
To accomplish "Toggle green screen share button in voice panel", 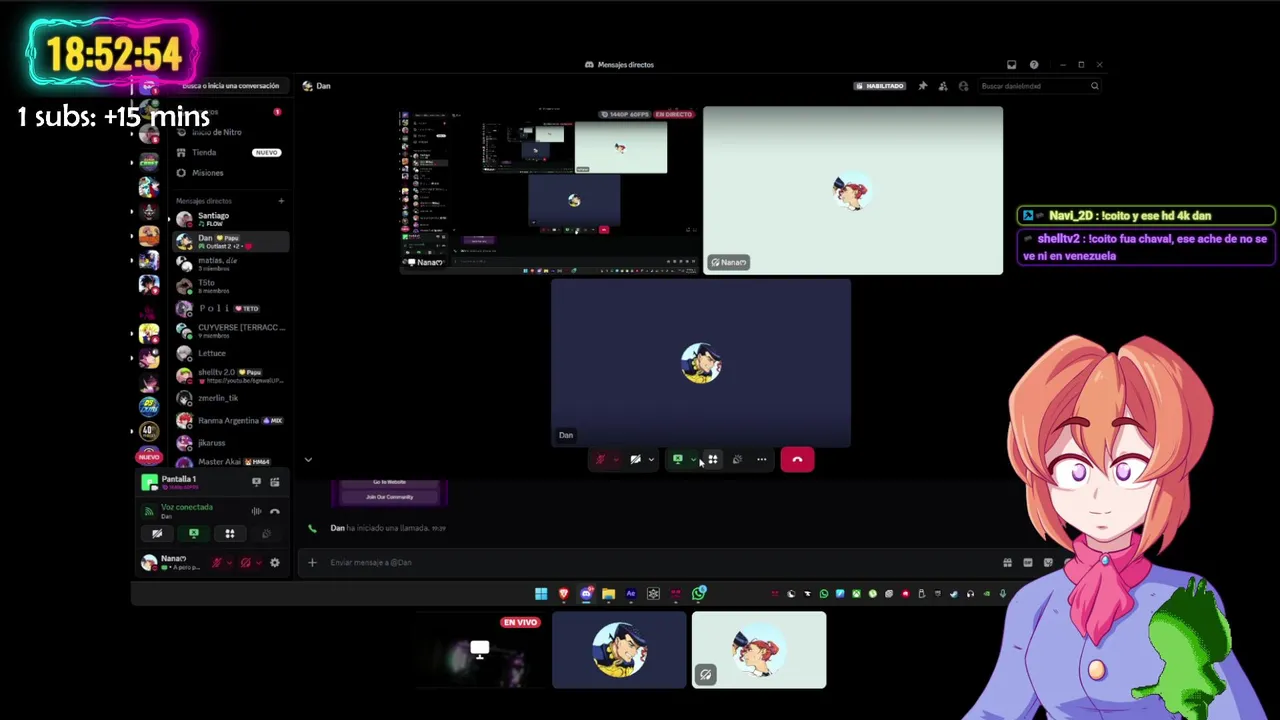I will (x=194, y=534).
